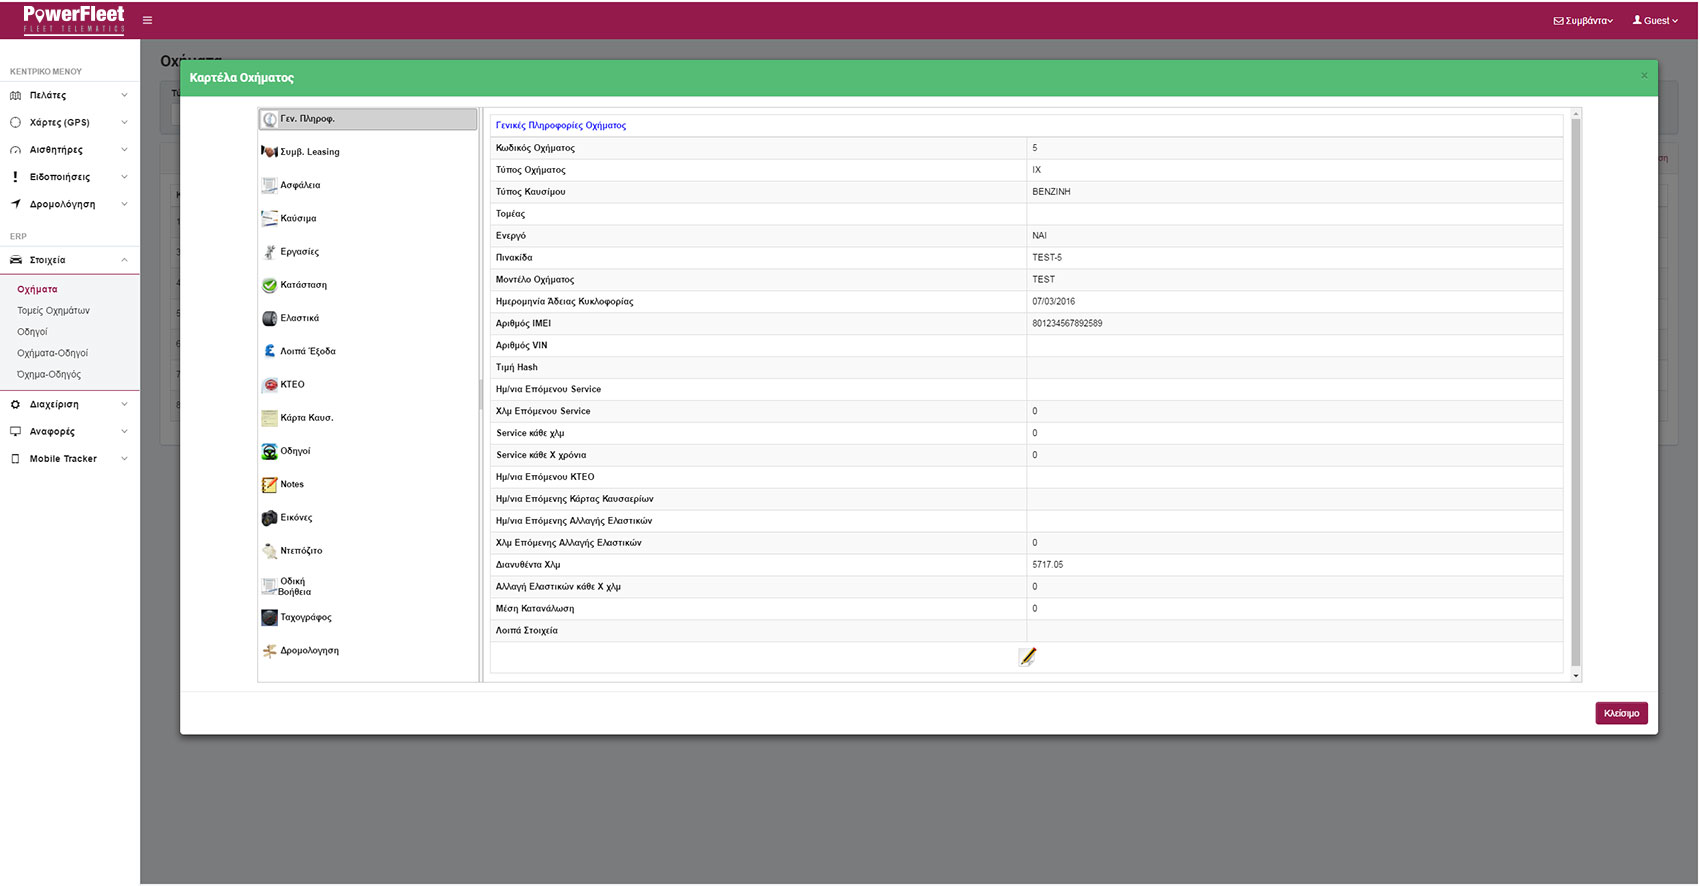Open the Ελαστικά tire icon
Viewport: 1700px width, 886px height.
269,318
